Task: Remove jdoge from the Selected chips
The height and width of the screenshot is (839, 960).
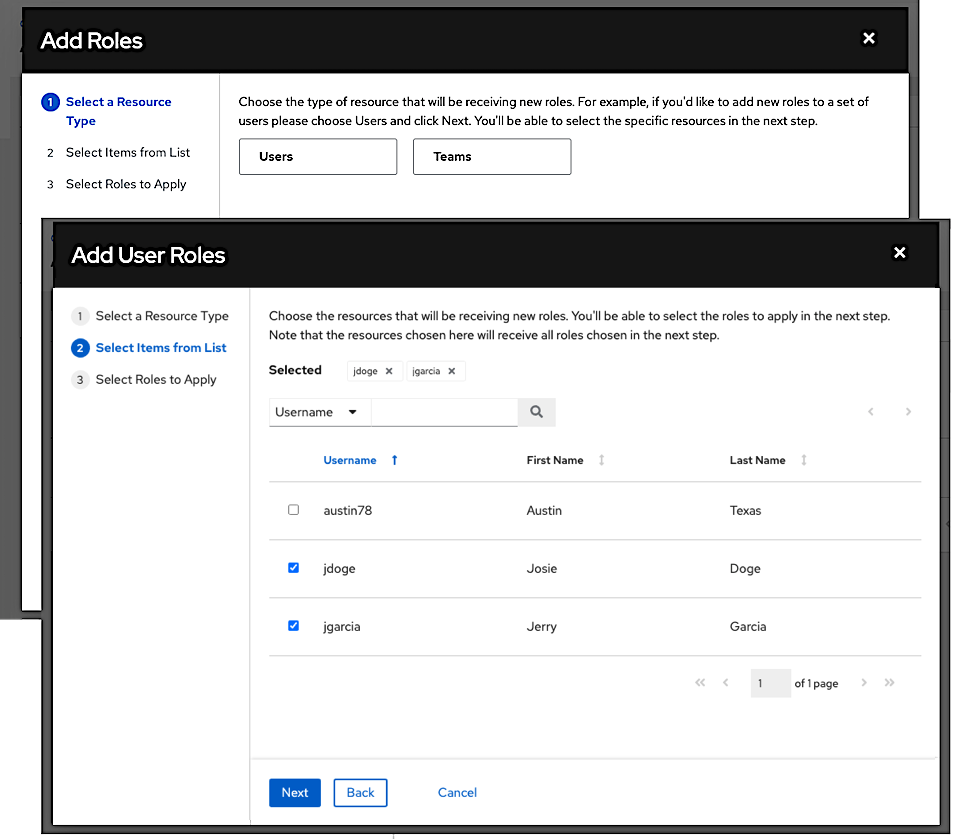Action: pos(390,370)
